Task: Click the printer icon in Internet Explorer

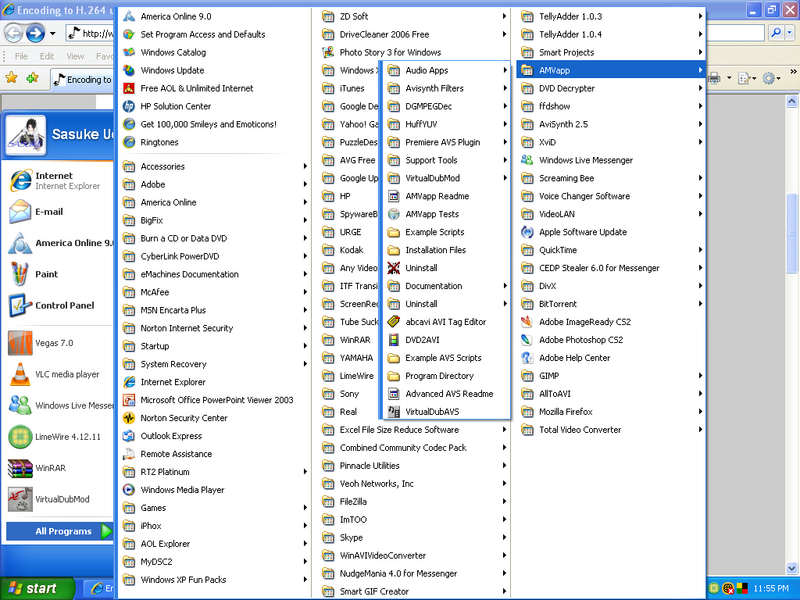Action: (x=714, y=78)
